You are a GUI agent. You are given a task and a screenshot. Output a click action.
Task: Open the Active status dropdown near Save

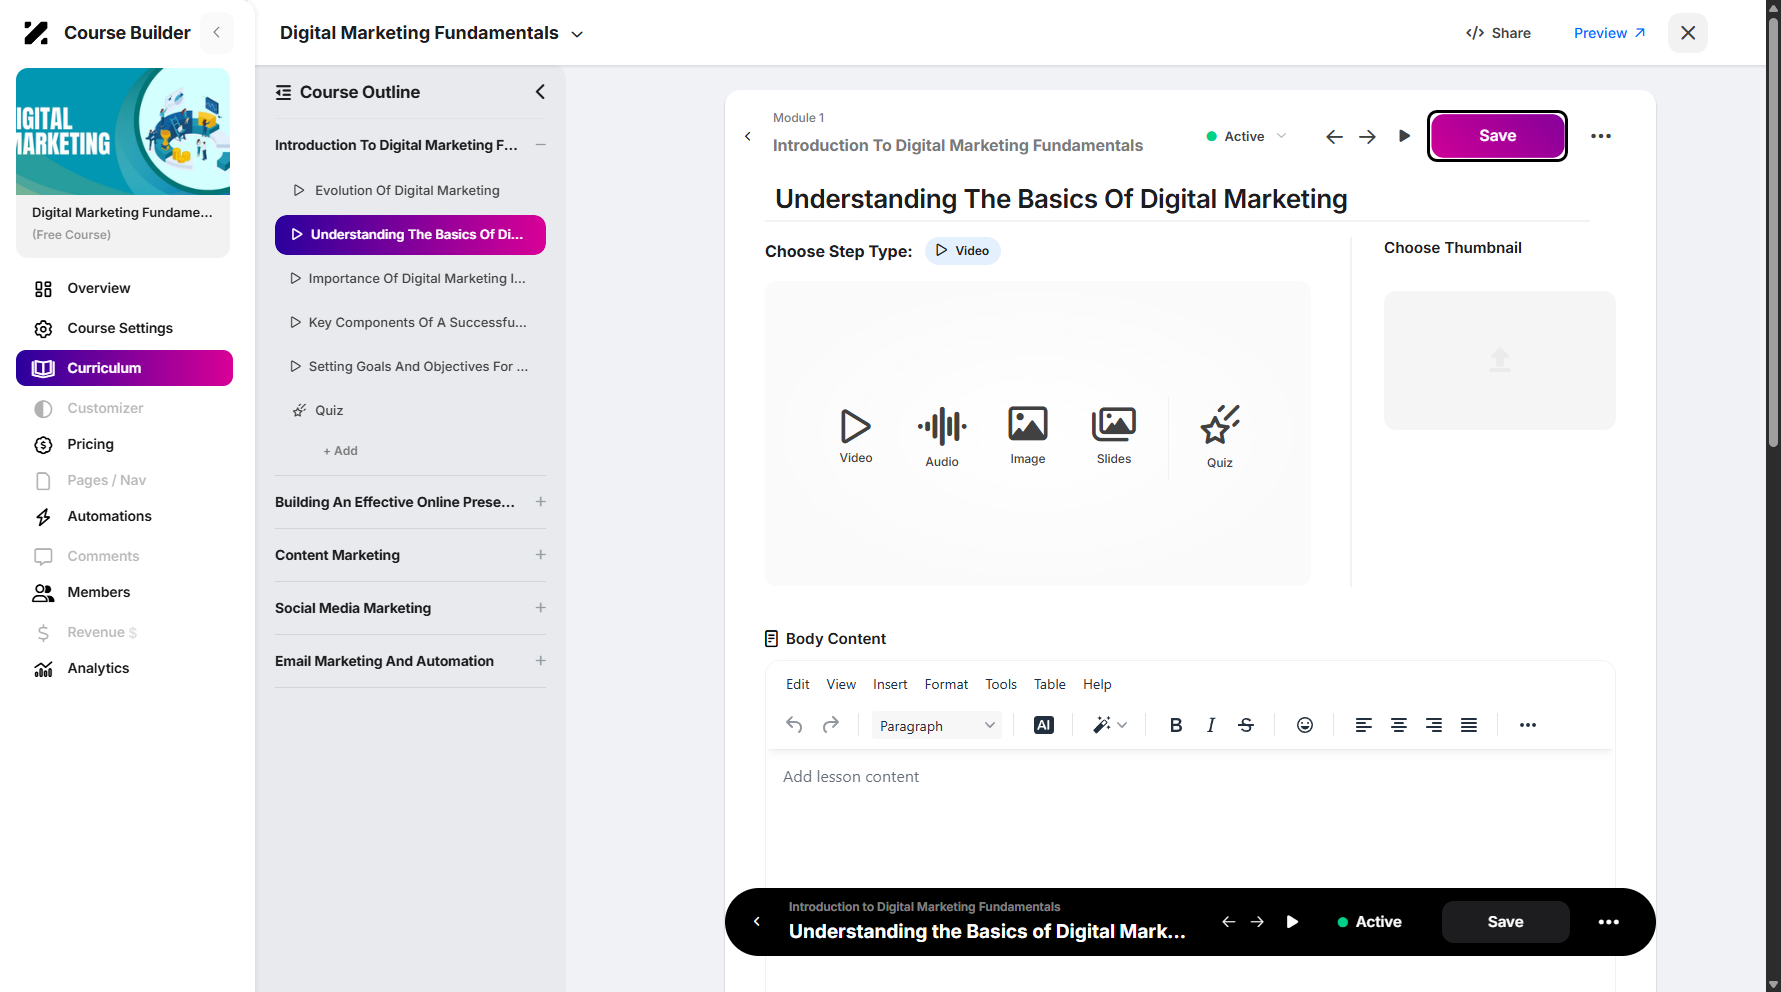[1246, 136]
